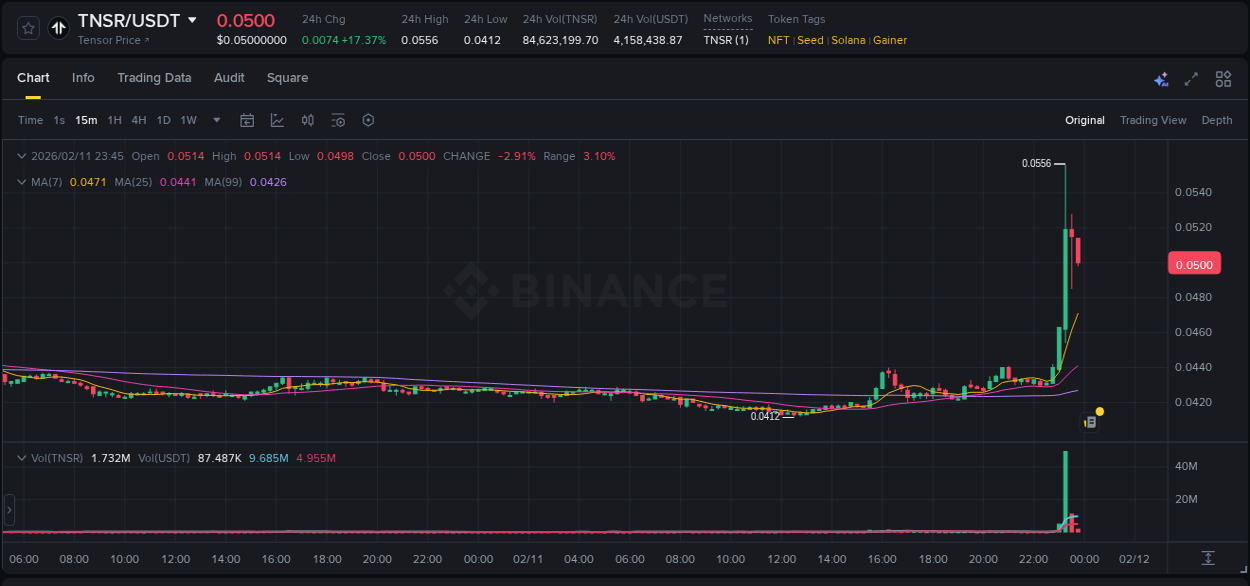Select the line chart style icon
This screenshot has height=586, width=1250.
point(276,120)
